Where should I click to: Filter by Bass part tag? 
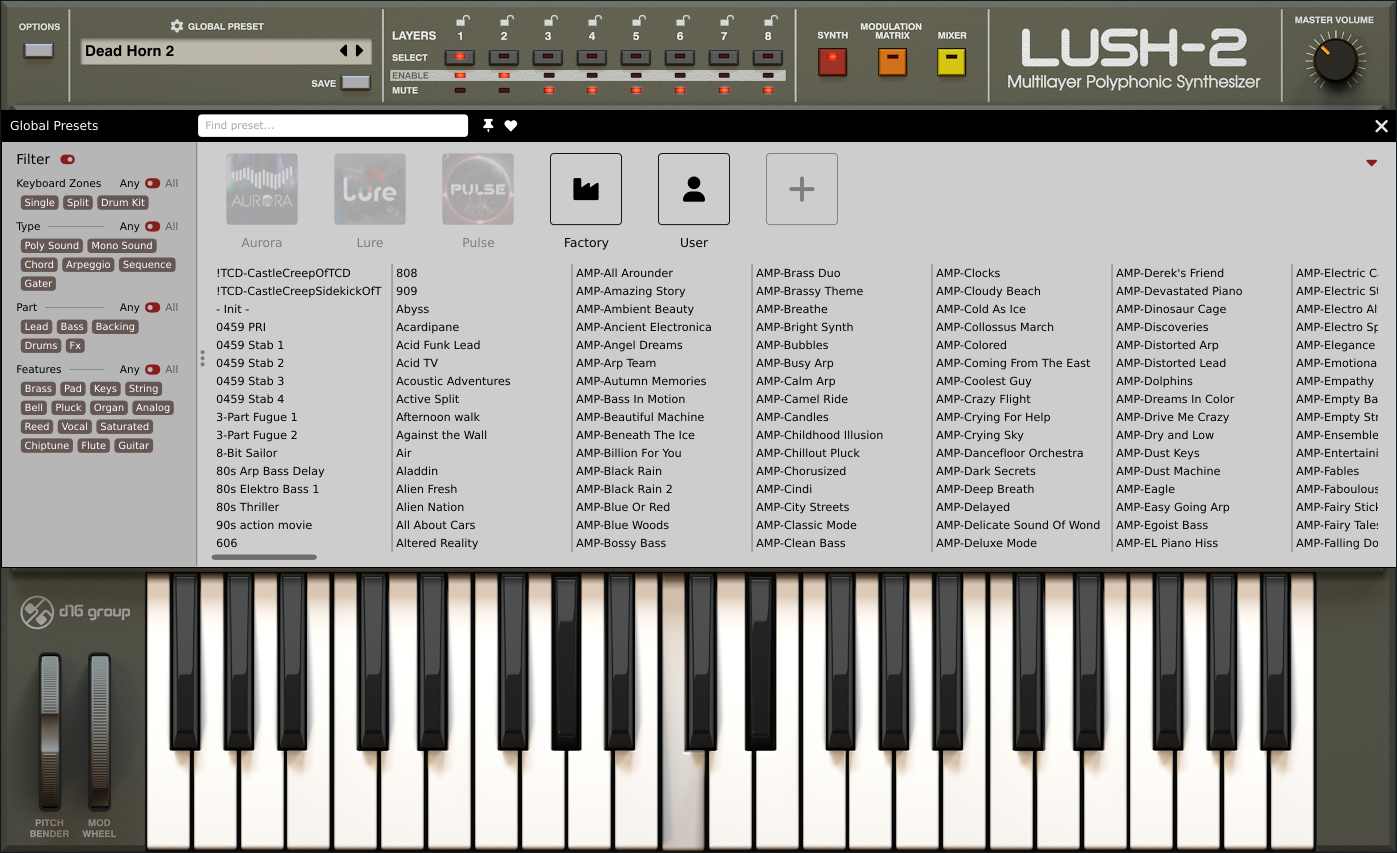[x=72, y=326]
